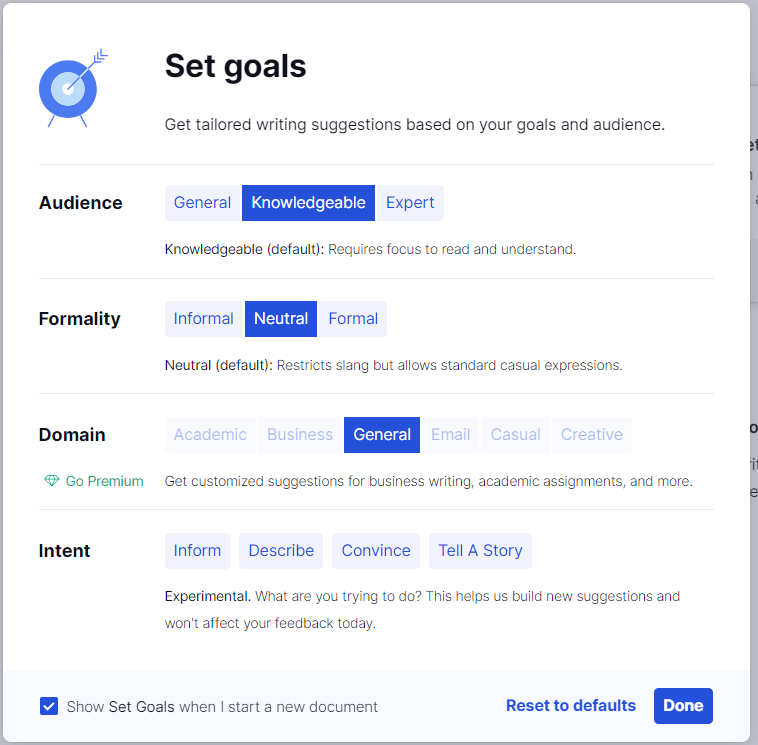This screenshot has height=745, width=758.
Task: Click the Done button
Action: (x=683, y=705)
